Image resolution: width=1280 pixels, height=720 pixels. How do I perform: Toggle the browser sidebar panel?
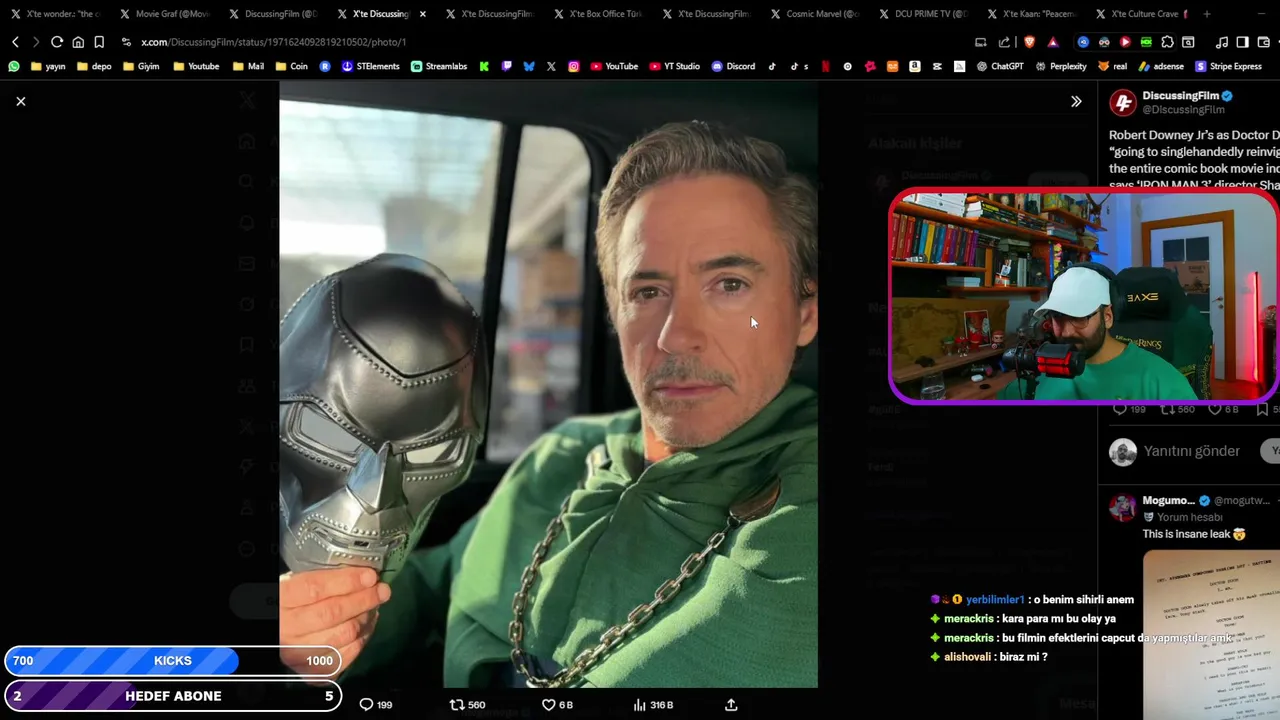click(1242, 42)
